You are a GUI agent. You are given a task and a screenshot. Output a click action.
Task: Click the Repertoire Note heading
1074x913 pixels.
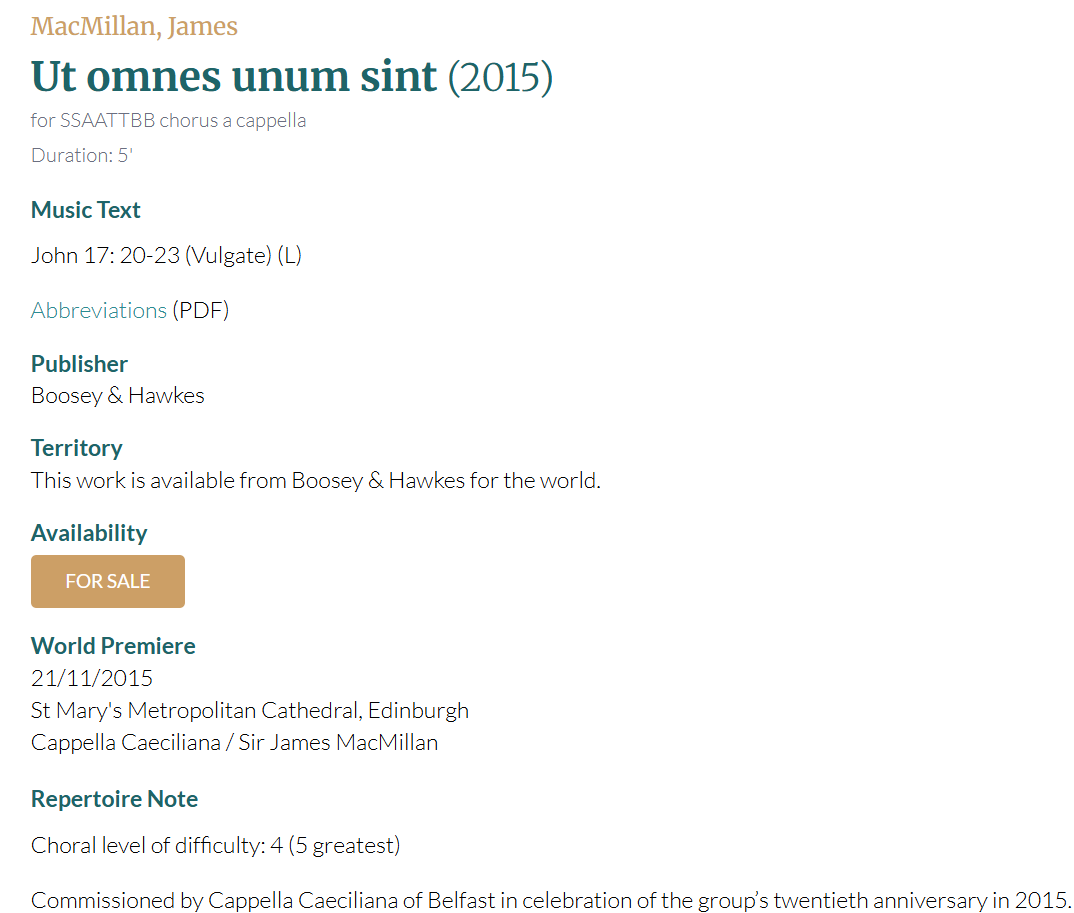[114, 799]
